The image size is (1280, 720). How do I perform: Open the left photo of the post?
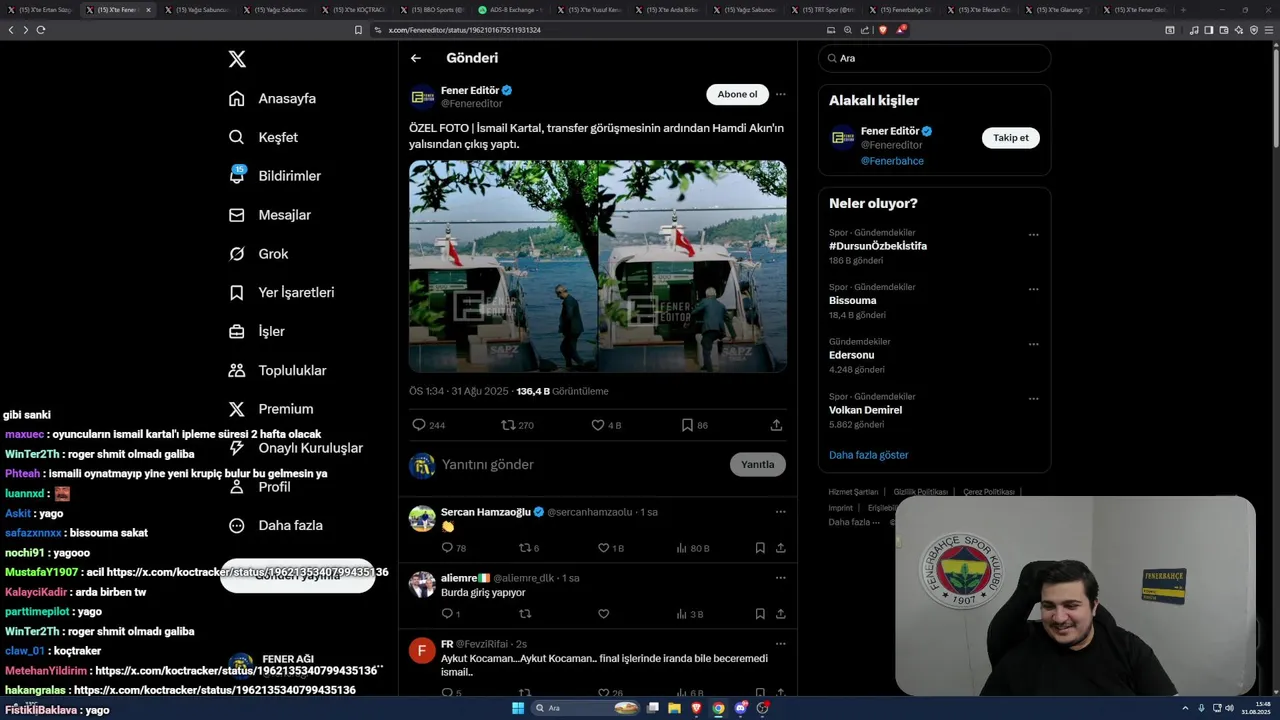tap(503, 266)
